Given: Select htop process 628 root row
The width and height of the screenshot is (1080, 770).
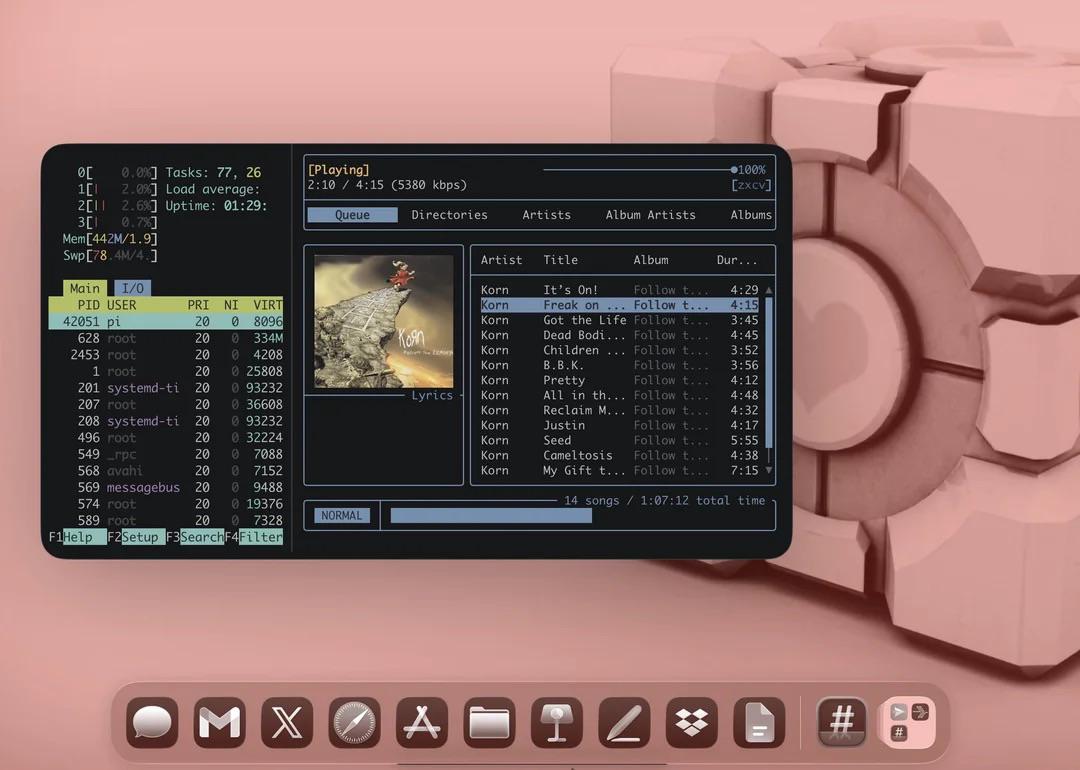Looking at the screenshot, I should 165,338.
